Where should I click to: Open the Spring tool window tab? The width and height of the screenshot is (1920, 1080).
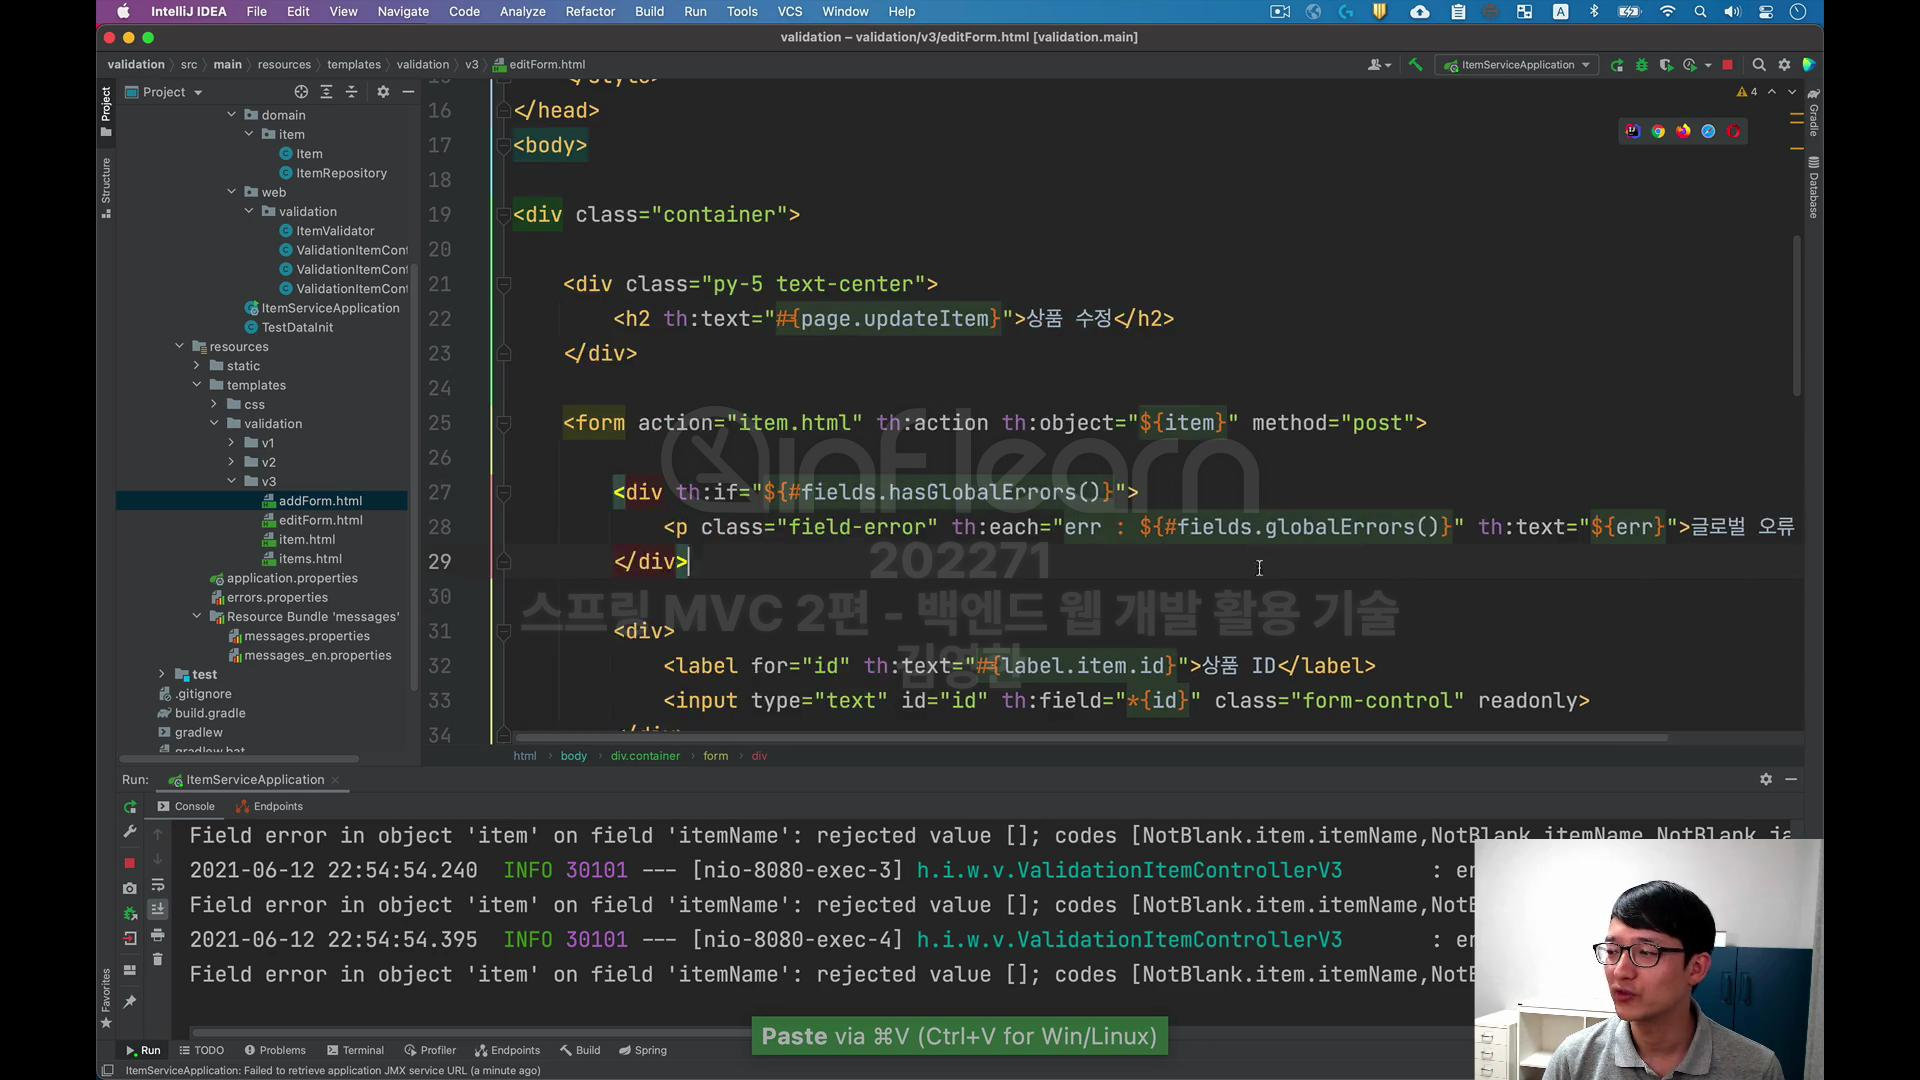pyautogui.click(x=643, y=1050)
